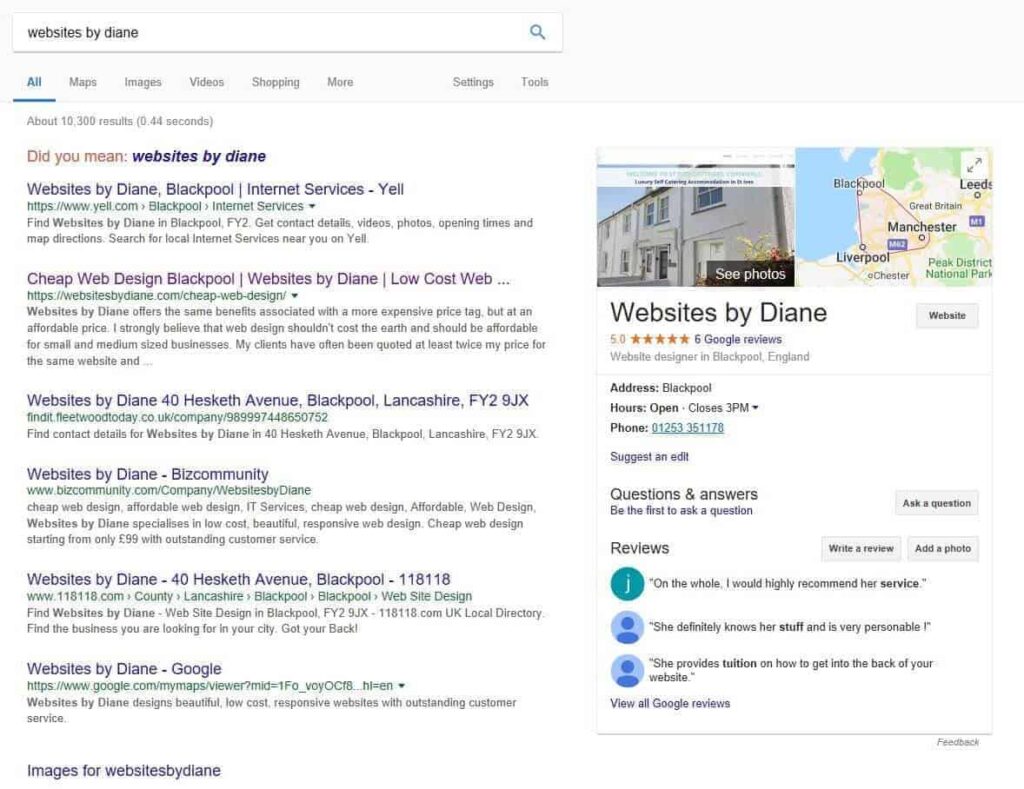Click the 'Ask a question' button
Screen dimensions: 1024x789
point(936,503)
